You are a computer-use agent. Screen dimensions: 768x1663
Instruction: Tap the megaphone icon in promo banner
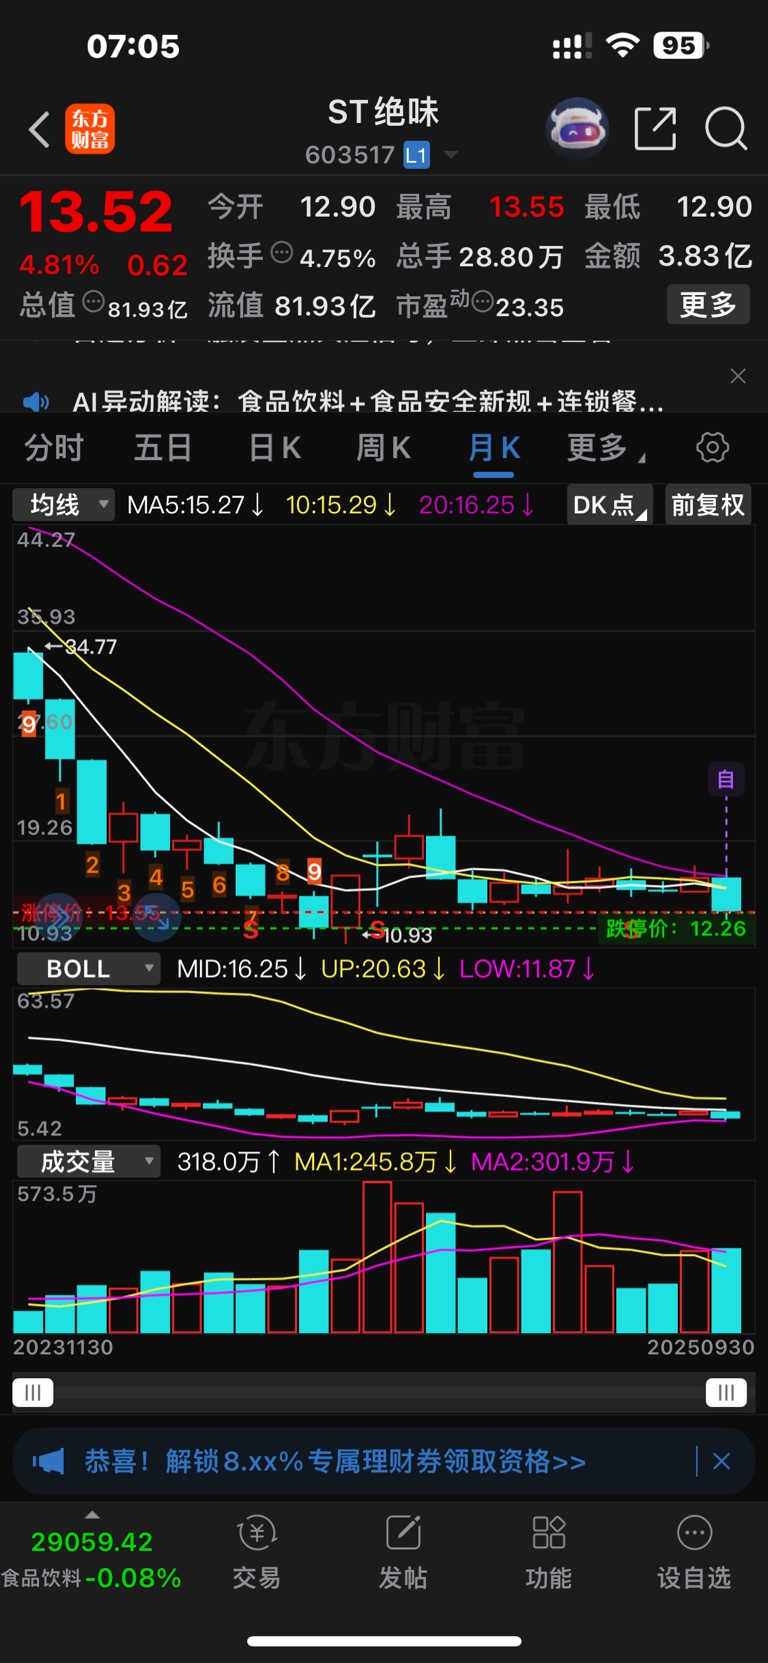pyautogui.click(x=48, y=1461)
